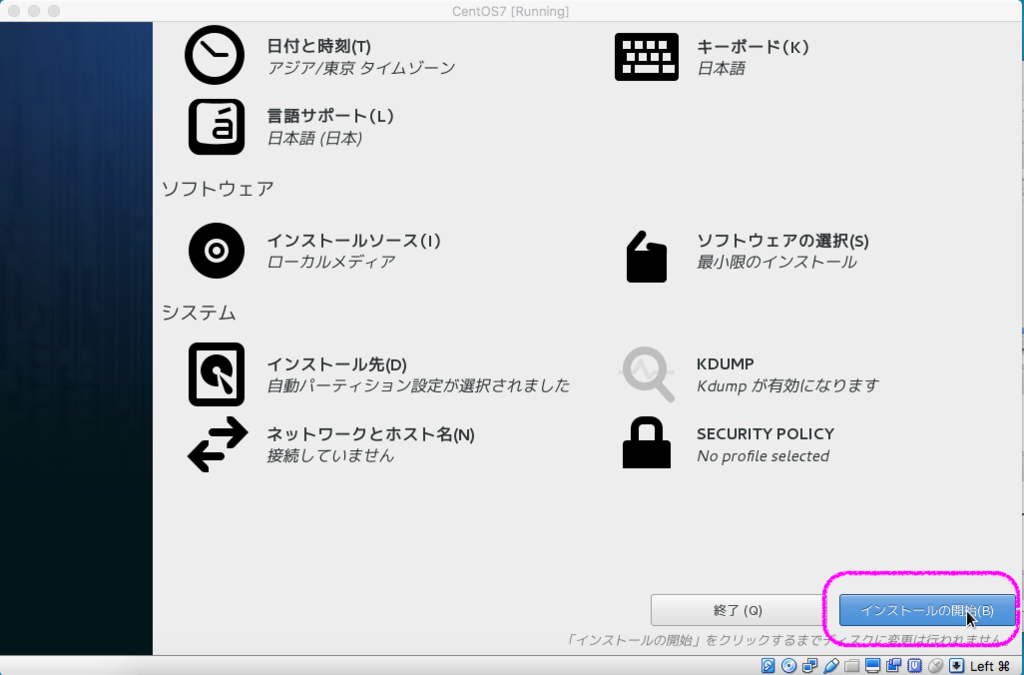Click the VirtualBox keyboard capture arrow icon
1024x675 pixels.
tap(956, 665)
